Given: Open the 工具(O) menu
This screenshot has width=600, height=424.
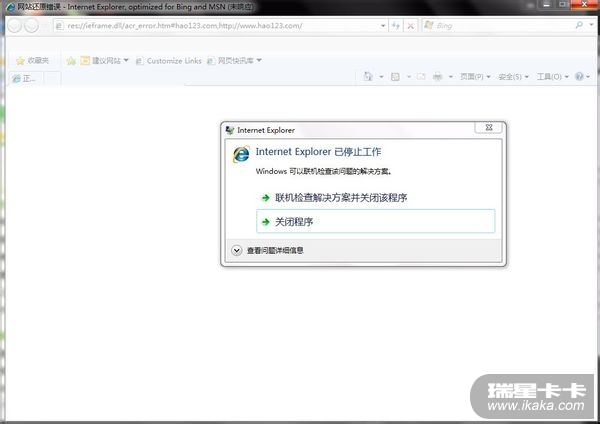Looking at the screenshot, I should pos(553,77).
